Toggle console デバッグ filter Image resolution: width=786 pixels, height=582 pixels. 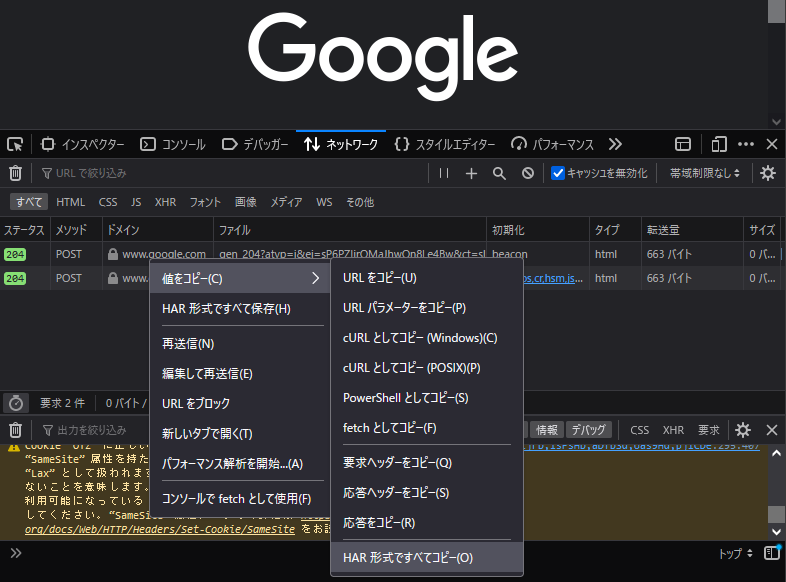588,430
